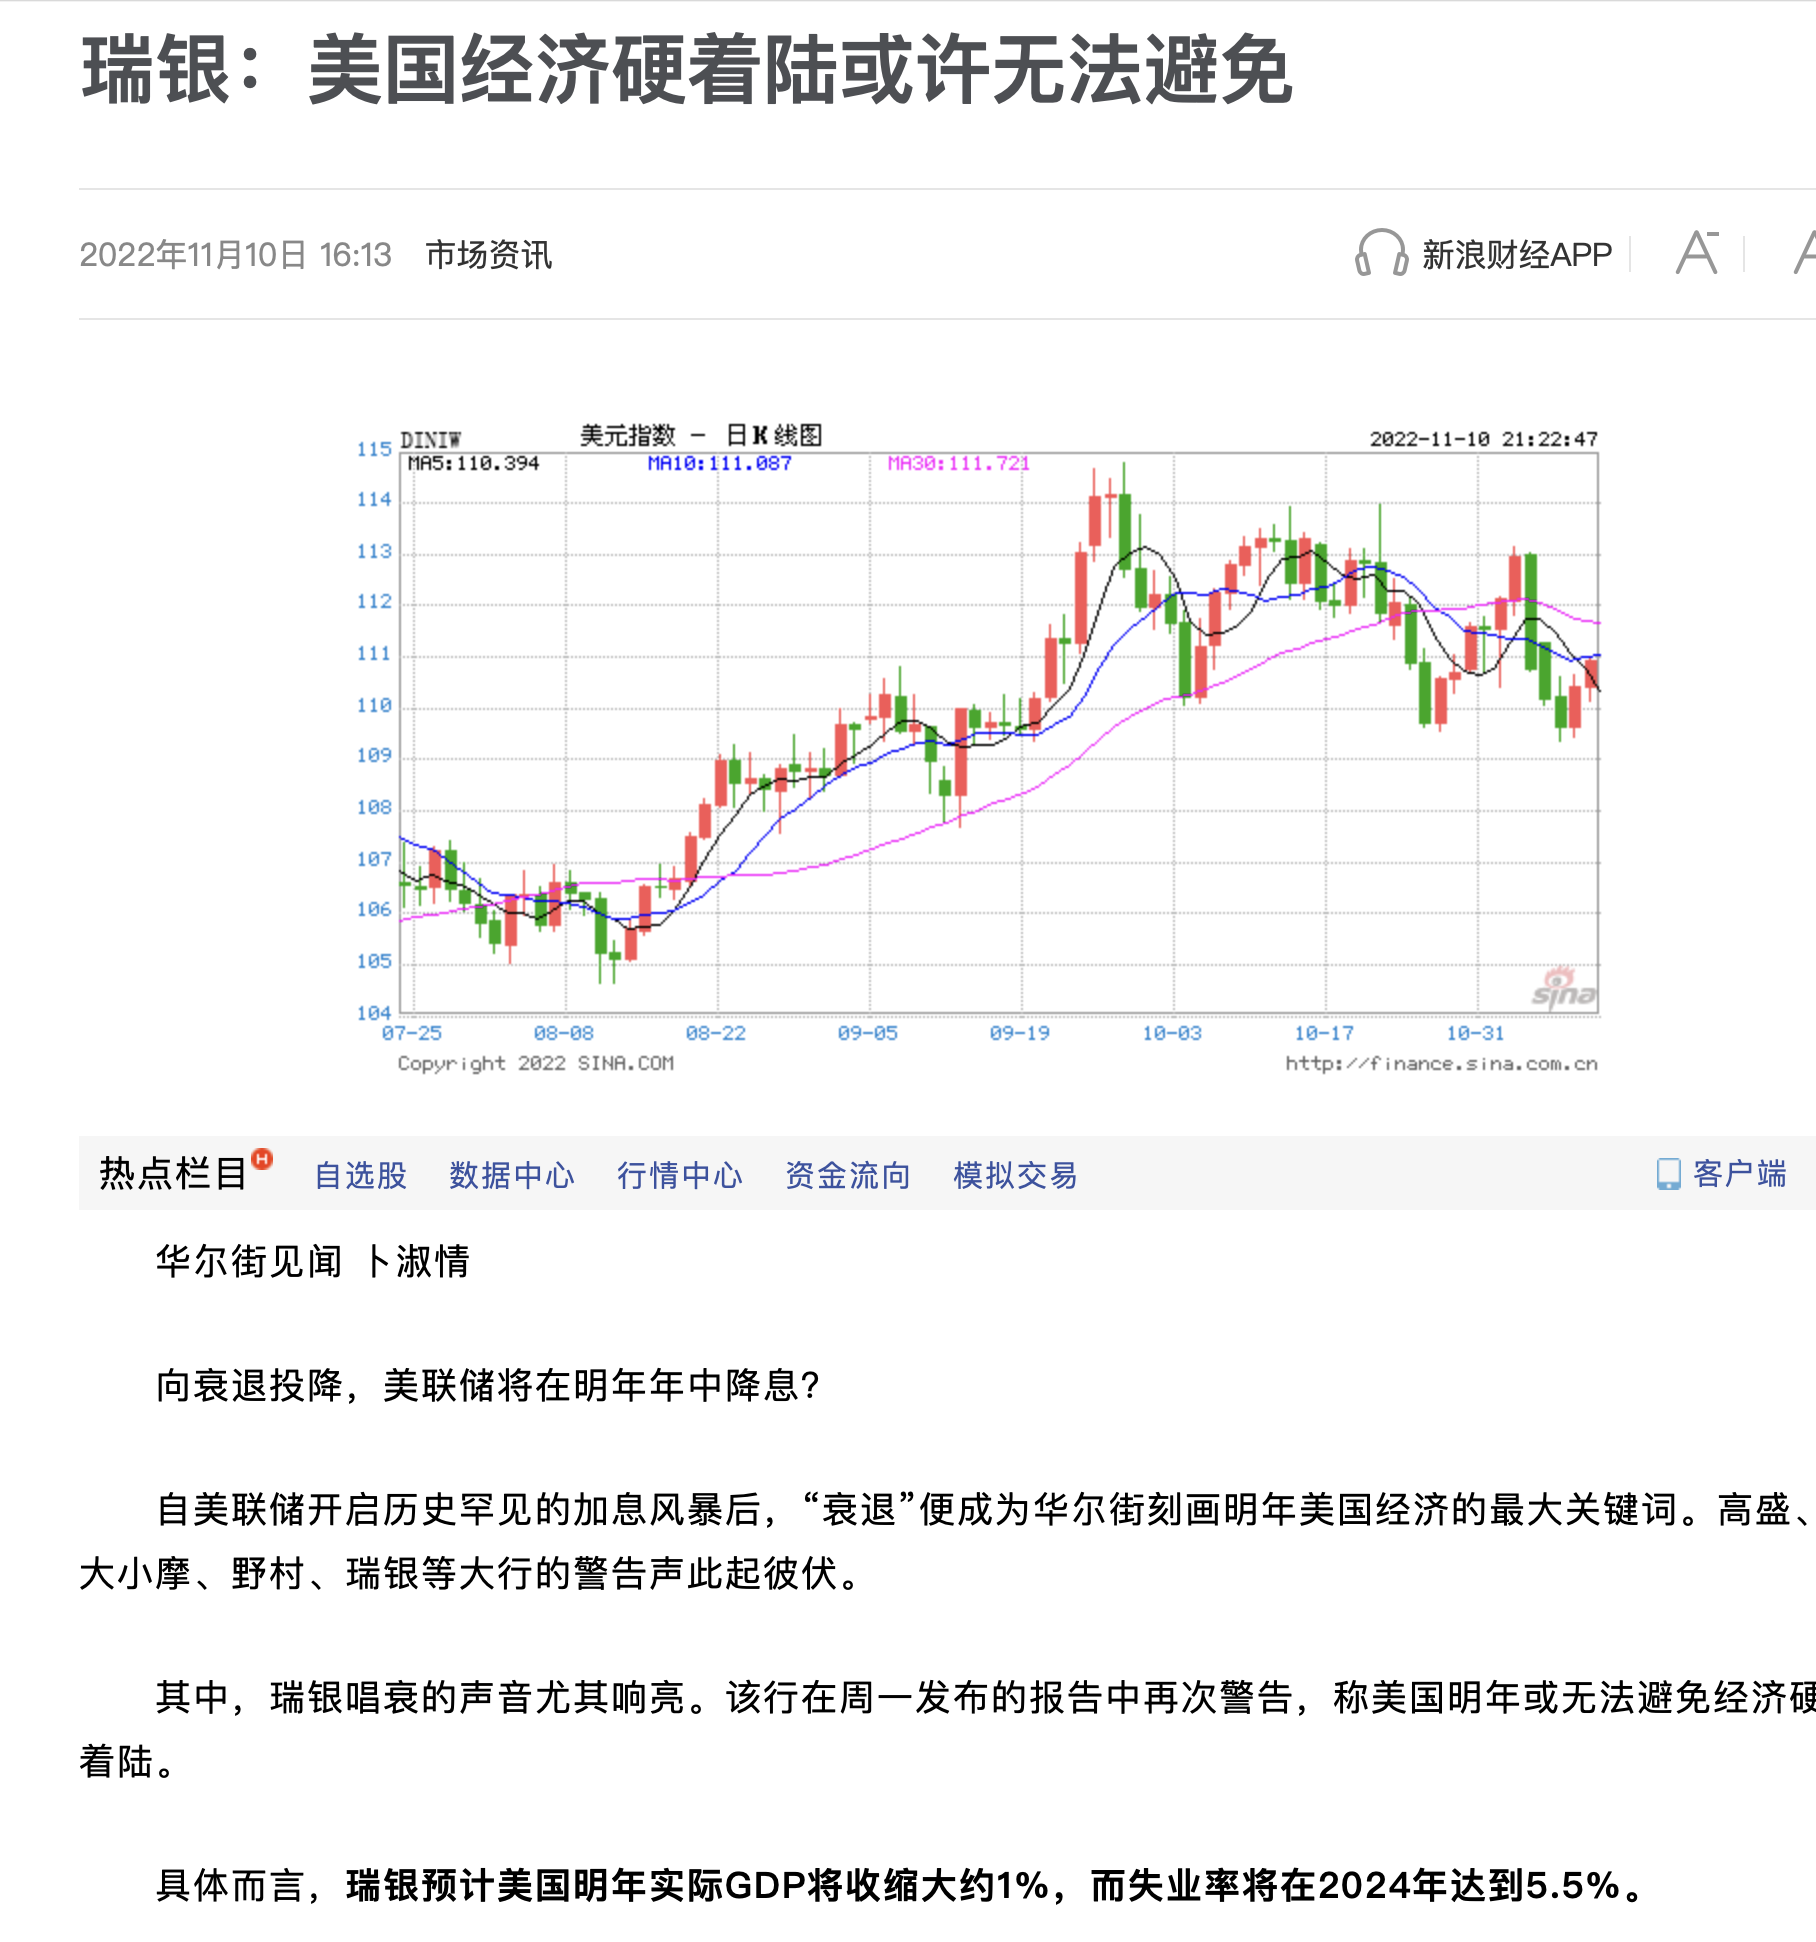This screenshot has width=1816, height=1942.
Task: Click the MA30:111.721 chart label
Action: tap(958, 463)
